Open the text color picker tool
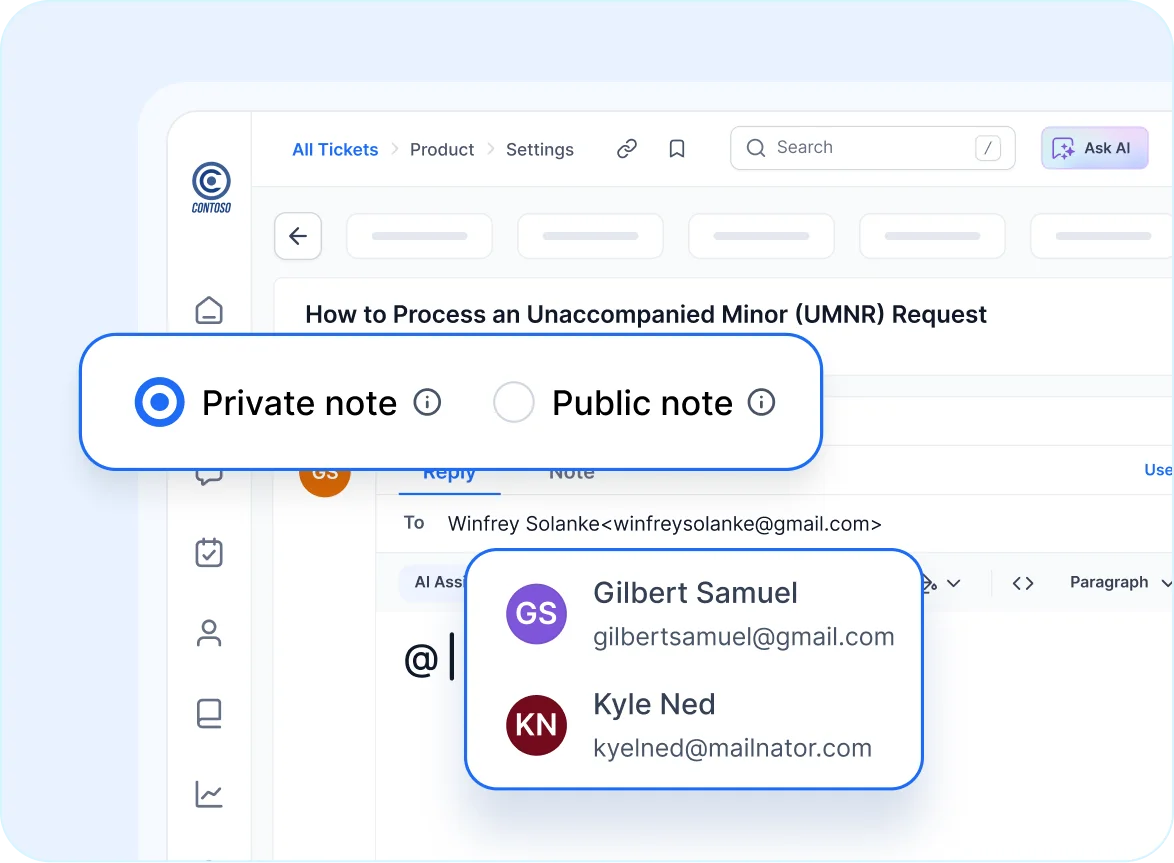This screenshot has width=1174, height=863. click(x=928, y=583)
